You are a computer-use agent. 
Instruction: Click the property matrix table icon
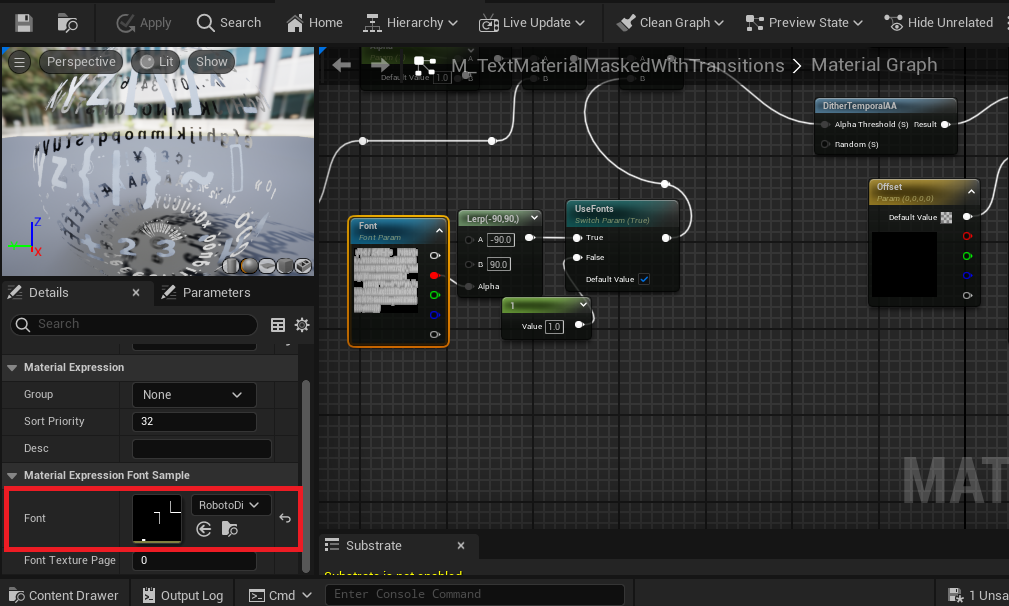pyautogui.click(x=278, y=325)
